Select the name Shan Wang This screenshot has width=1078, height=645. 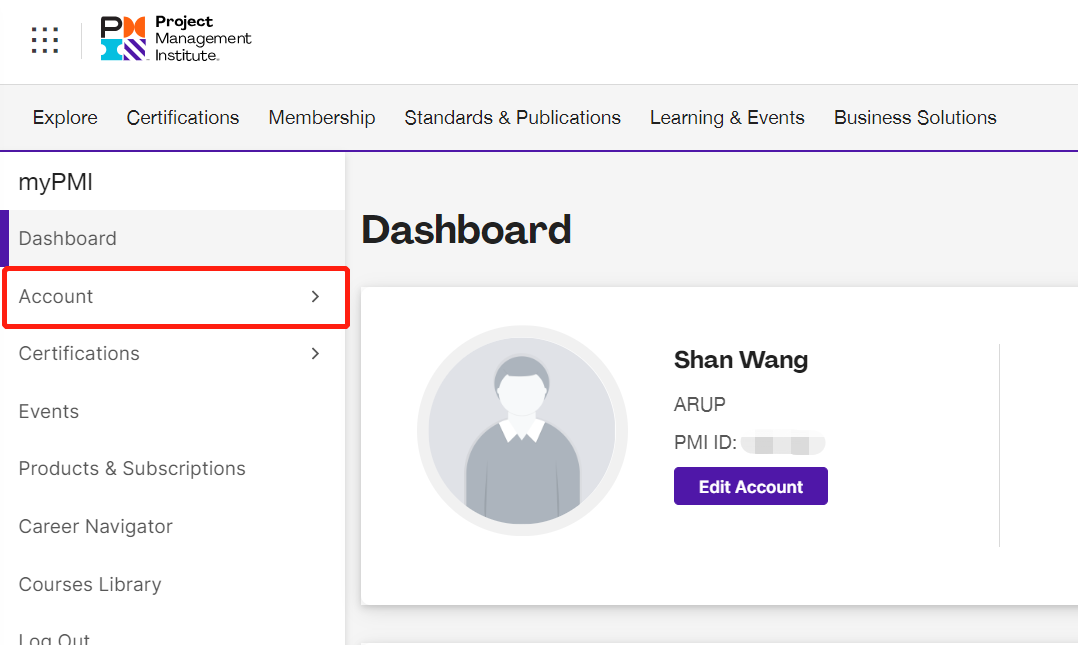[740, 360]
